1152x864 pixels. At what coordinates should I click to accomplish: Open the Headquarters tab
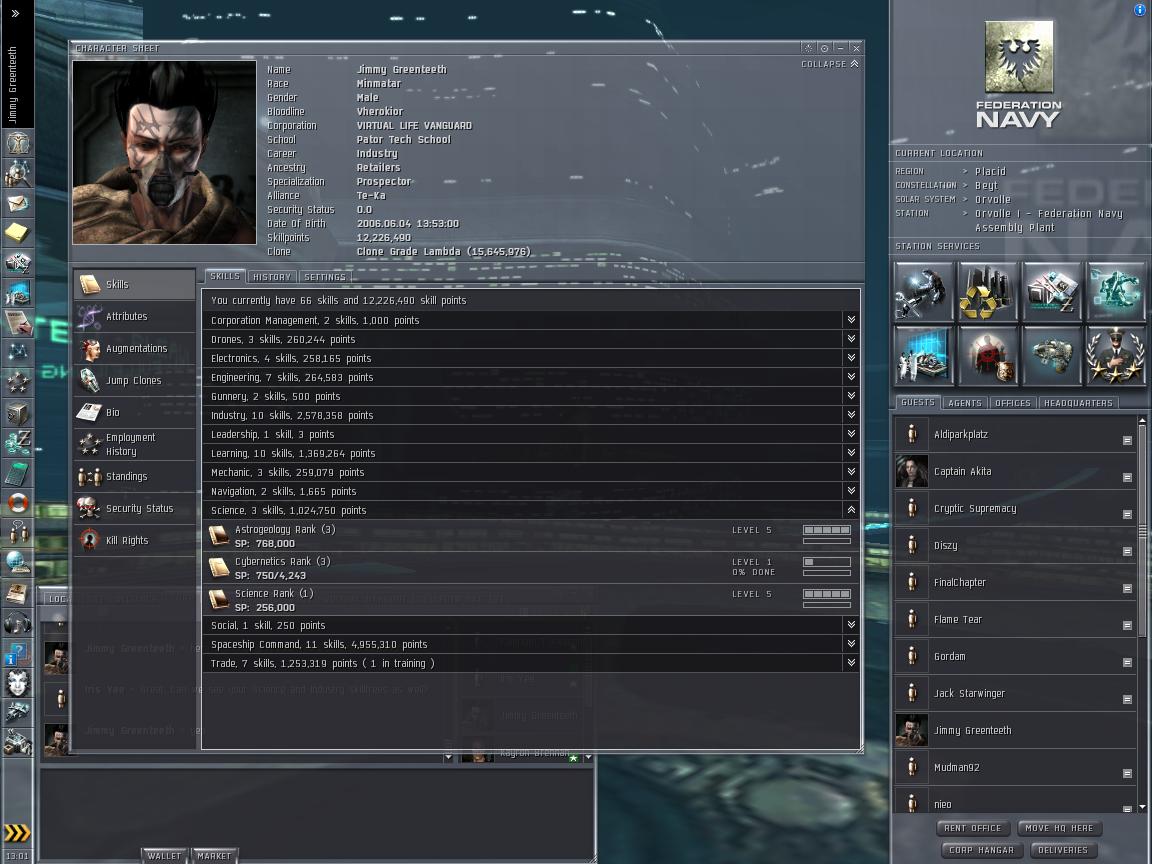click(x=1078, y=403)
